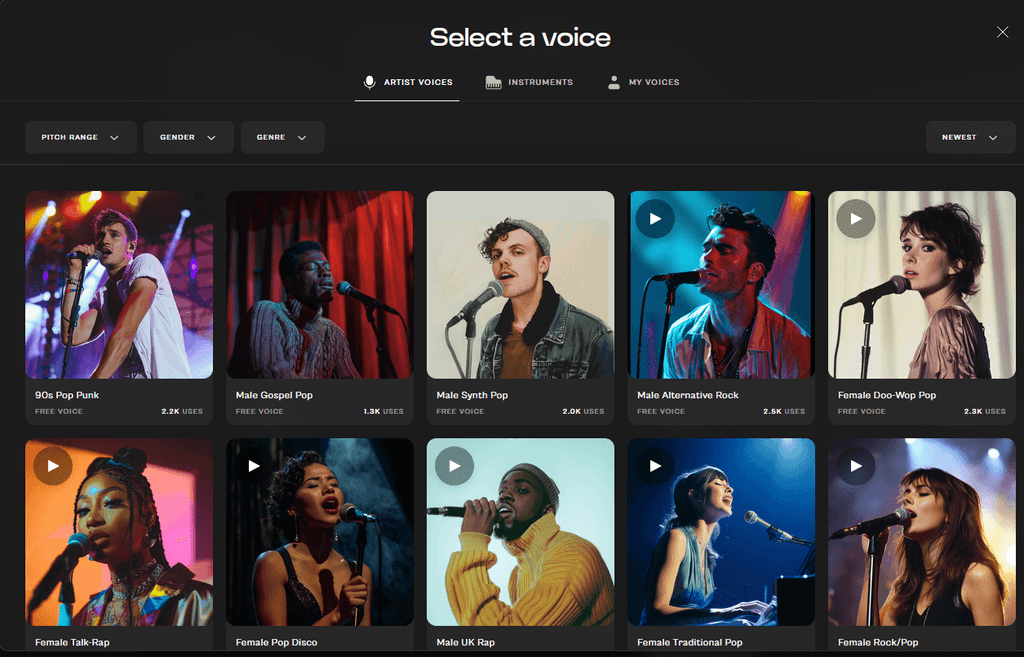
Task: Switch to the Instruments tab
Action: click(529, 82)
